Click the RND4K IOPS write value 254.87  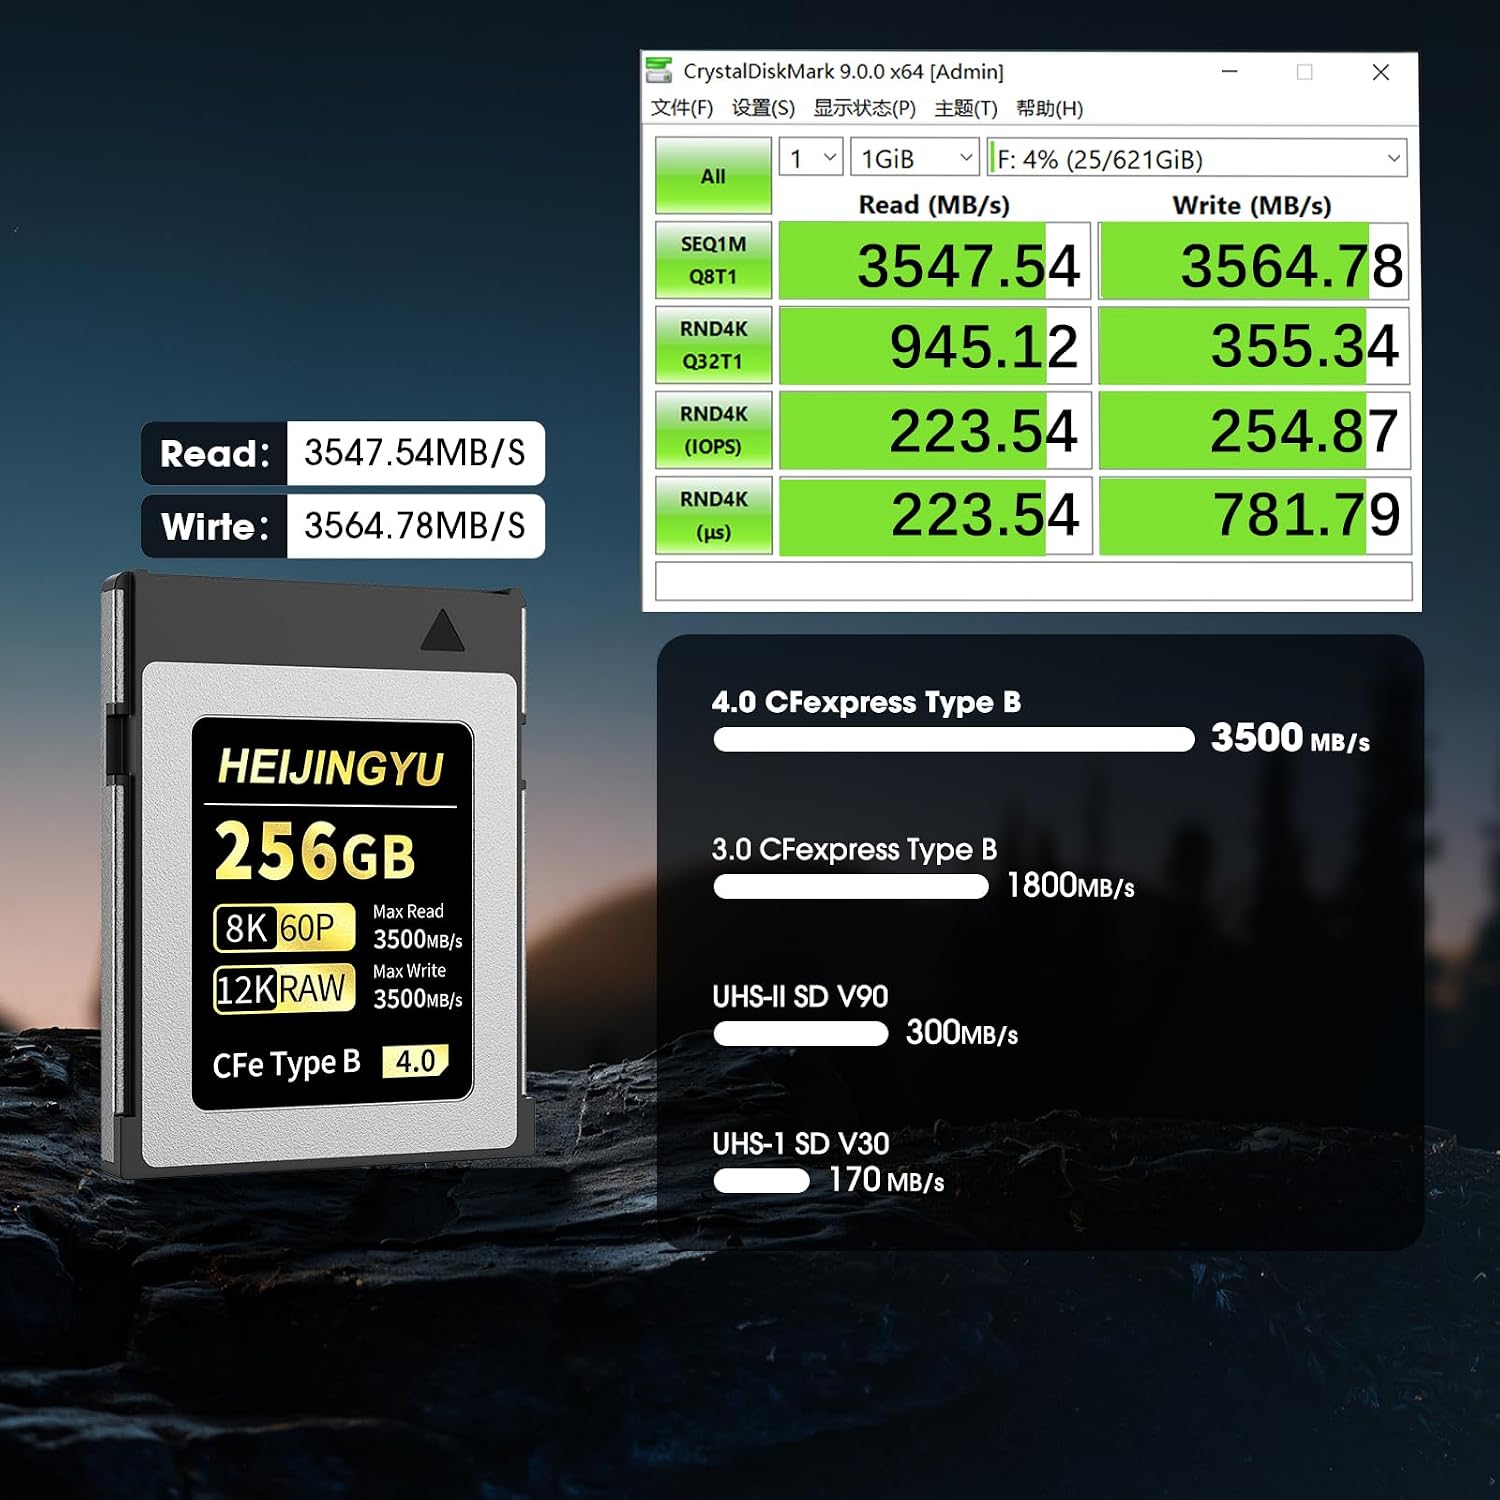point(1254,431)
